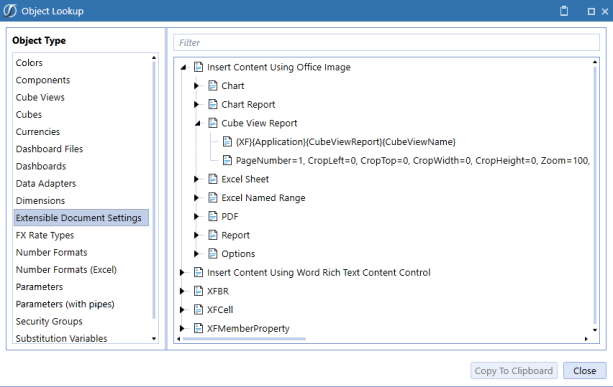Screen dimensions: 613x387
Task: Click the document icon beside XFBR
Action: [x=199, y=291]
